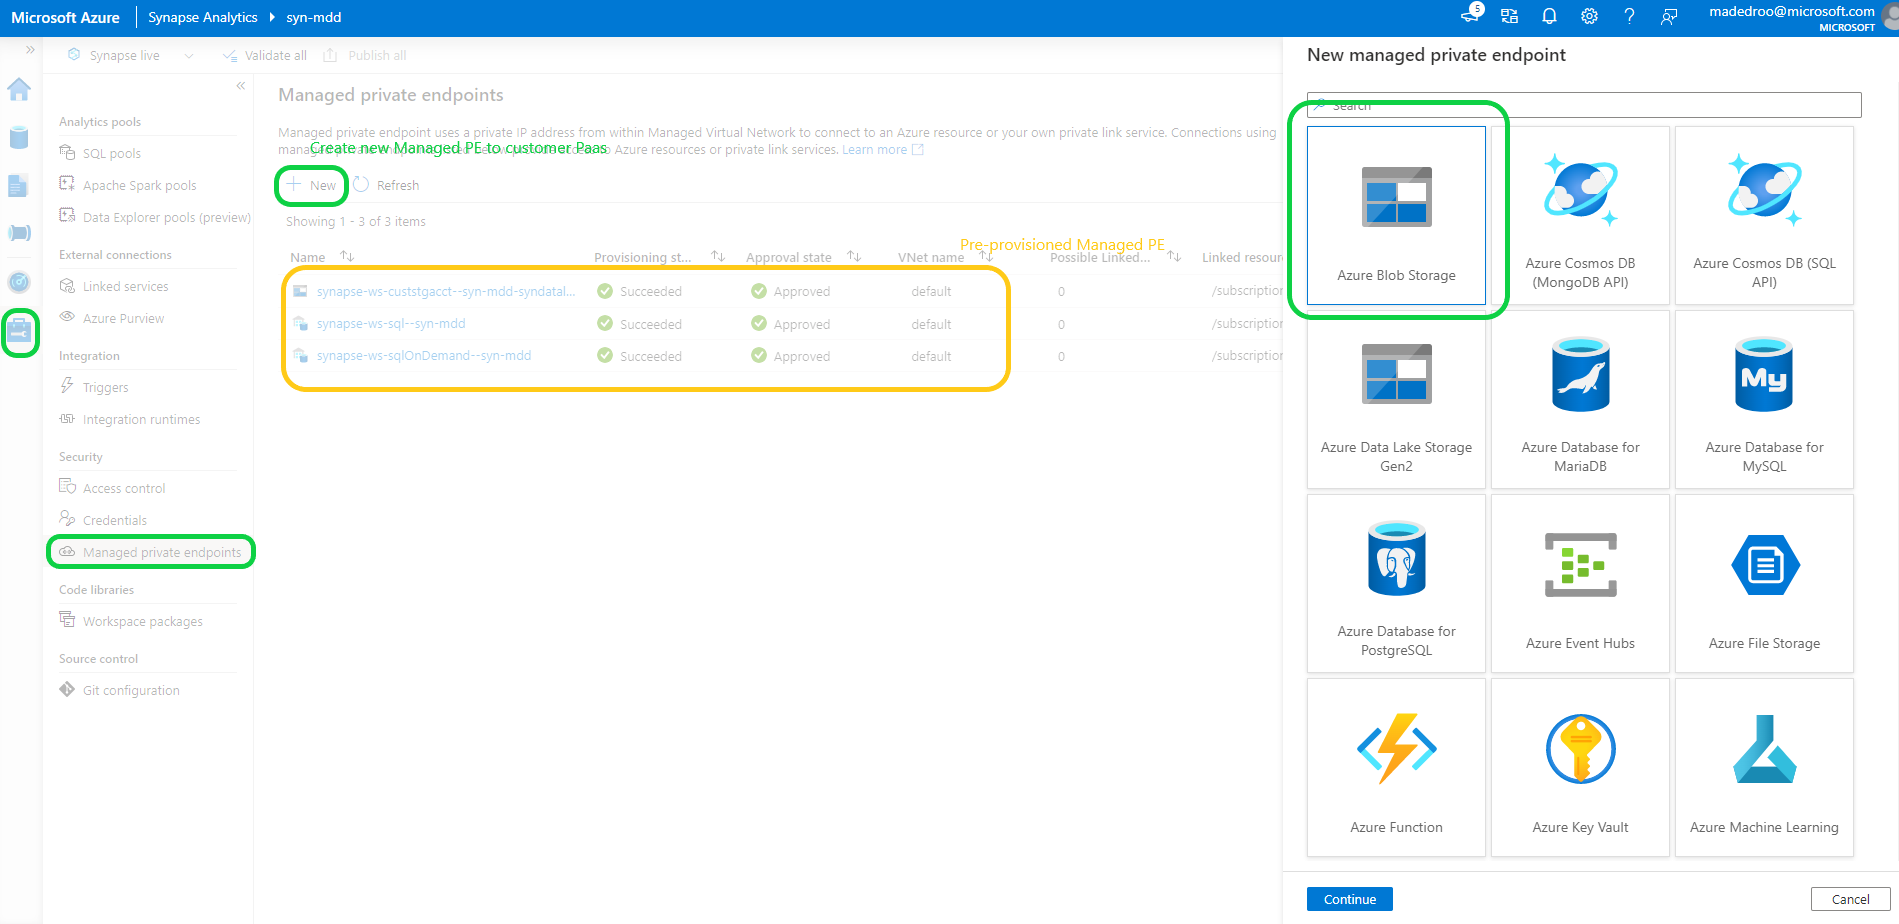The height and width of the screenshot is (924, 1899).
Task: Open the Home hub icon in left rail
Action: pos(19,90)
